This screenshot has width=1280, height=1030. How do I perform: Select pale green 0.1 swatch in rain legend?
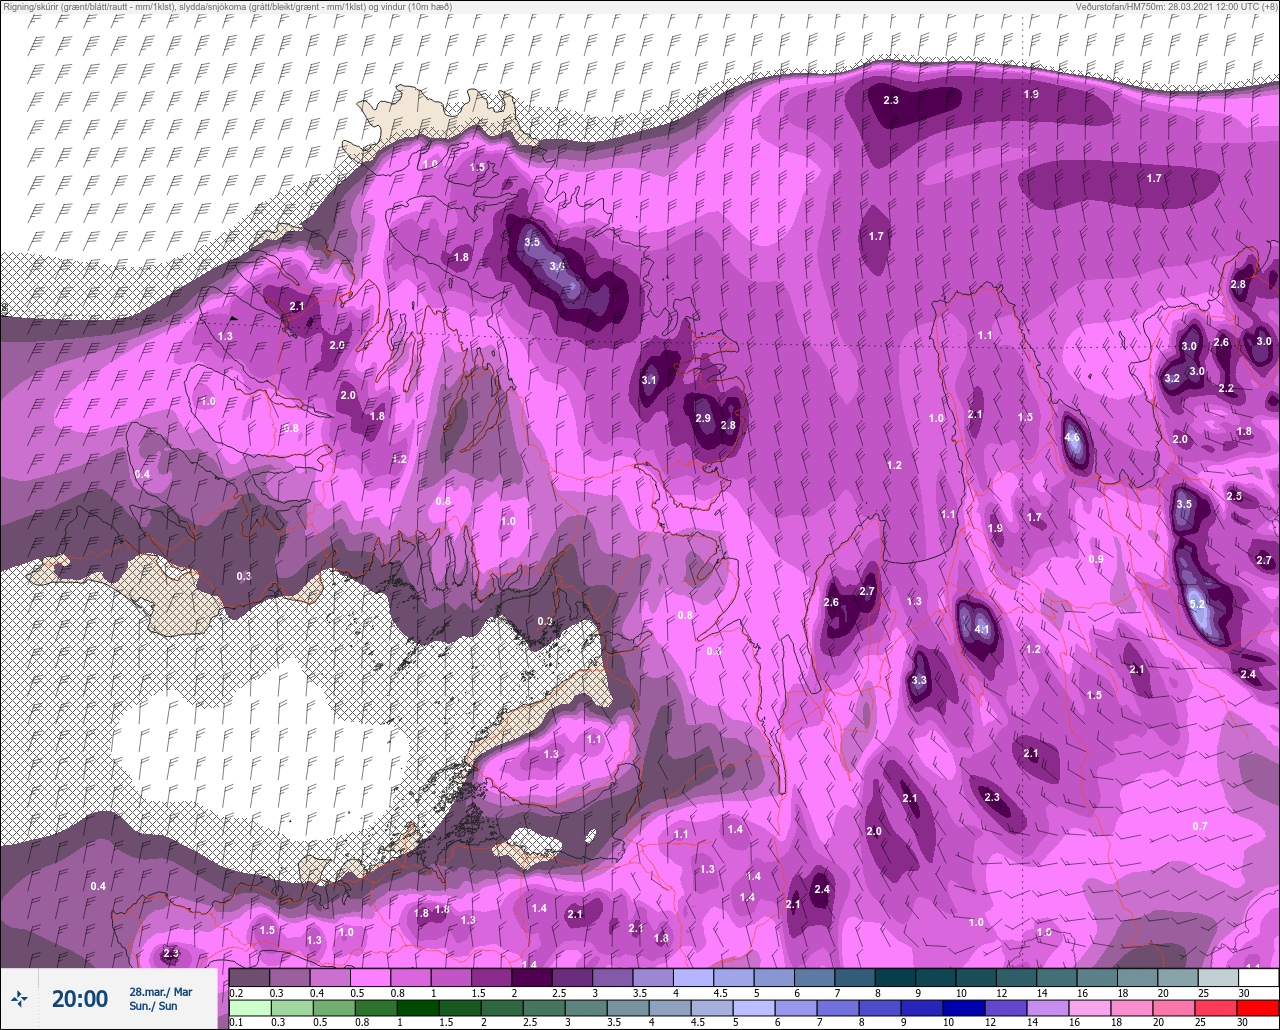point(249,1007)
